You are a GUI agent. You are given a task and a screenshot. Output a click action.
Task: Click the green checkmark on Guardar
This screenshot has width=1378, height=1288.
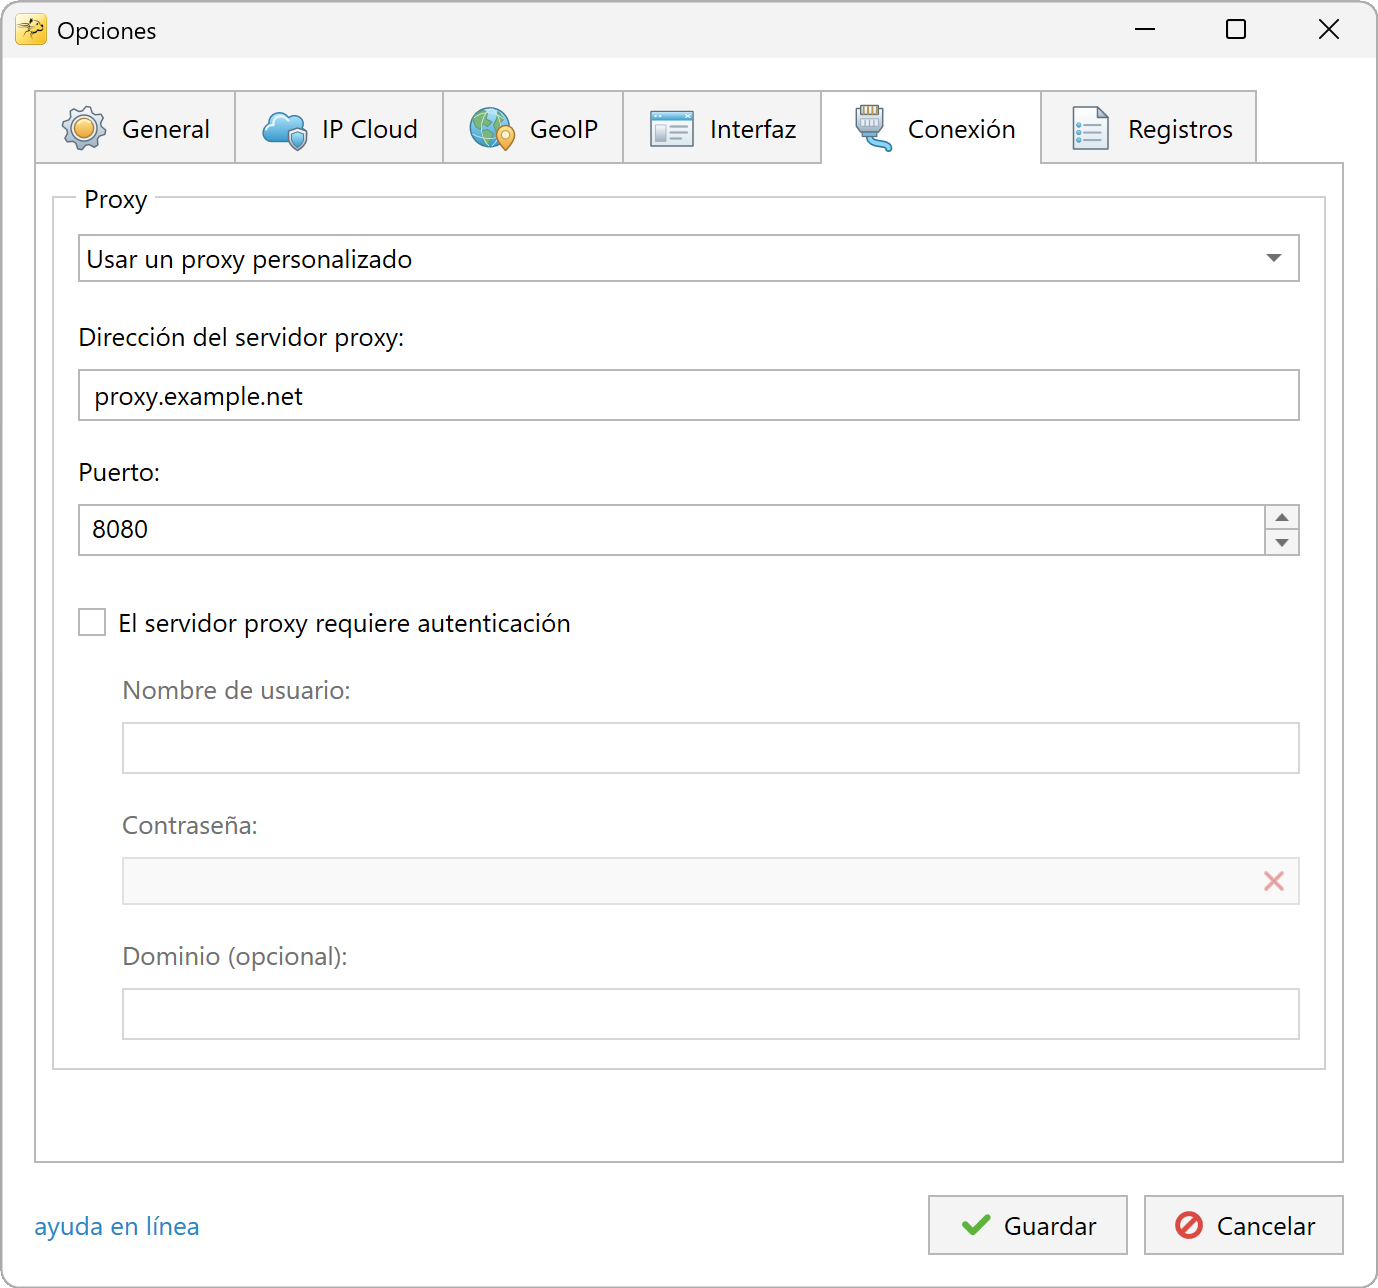976,1225
